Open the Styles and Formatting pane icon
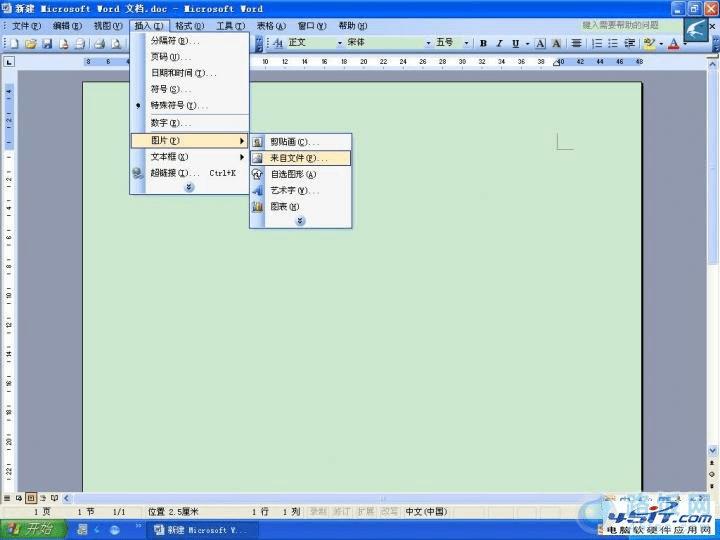The width and height of the screenshot is (720, 540). click(277, 43)
